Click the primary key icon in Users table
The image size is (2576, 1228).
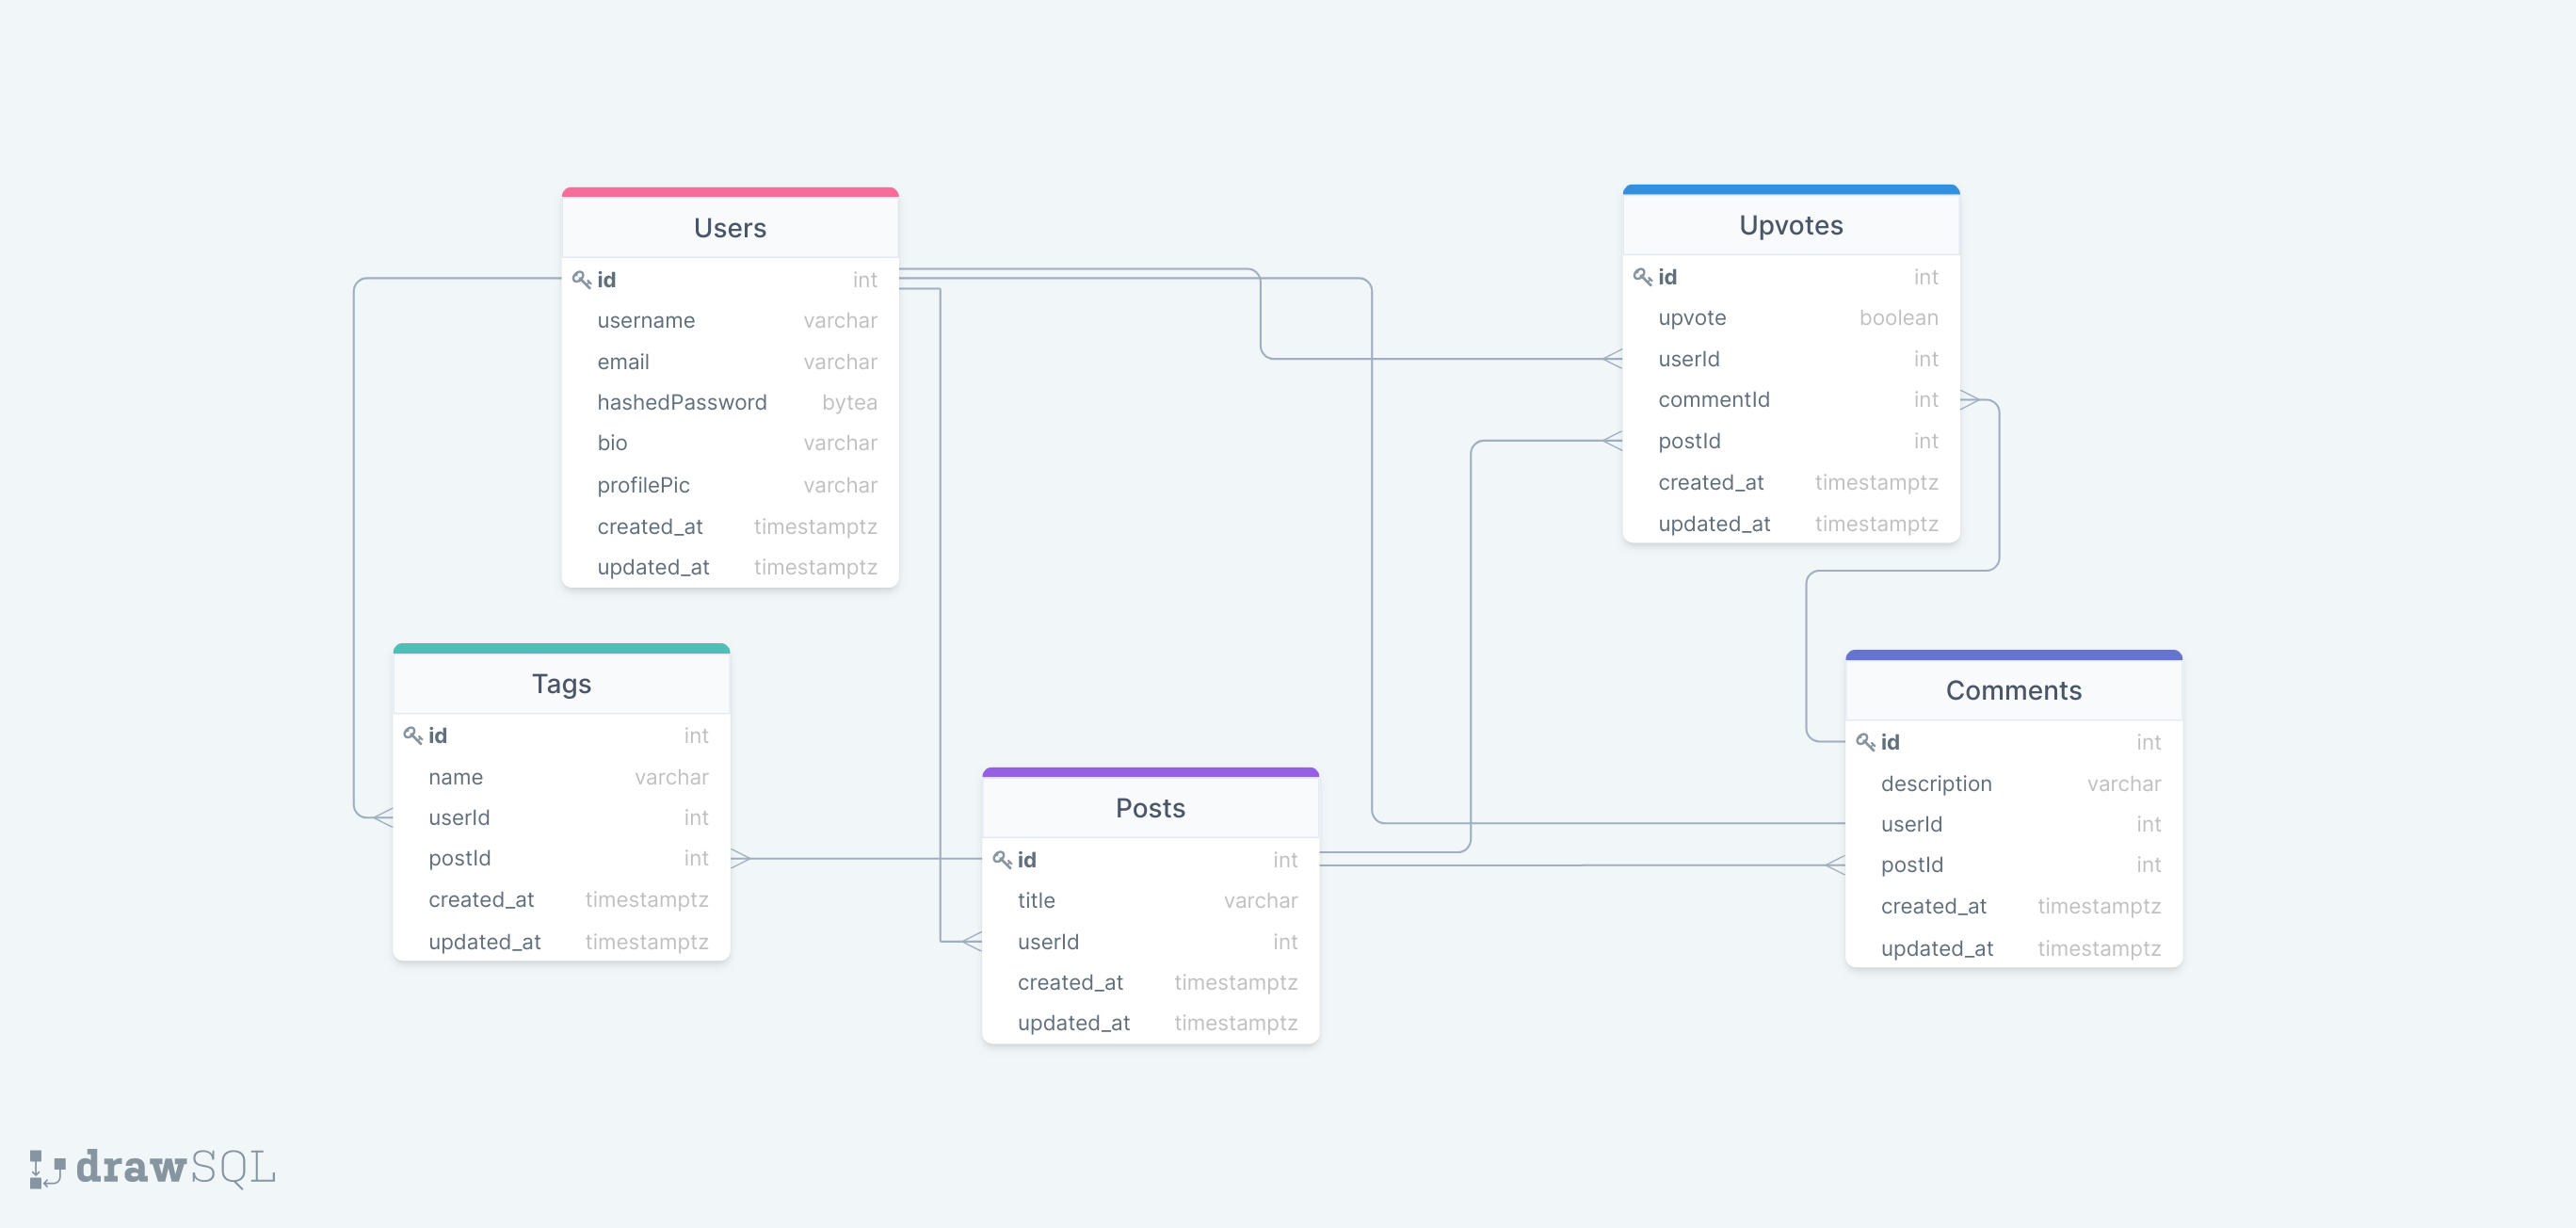tap(581, 280)
